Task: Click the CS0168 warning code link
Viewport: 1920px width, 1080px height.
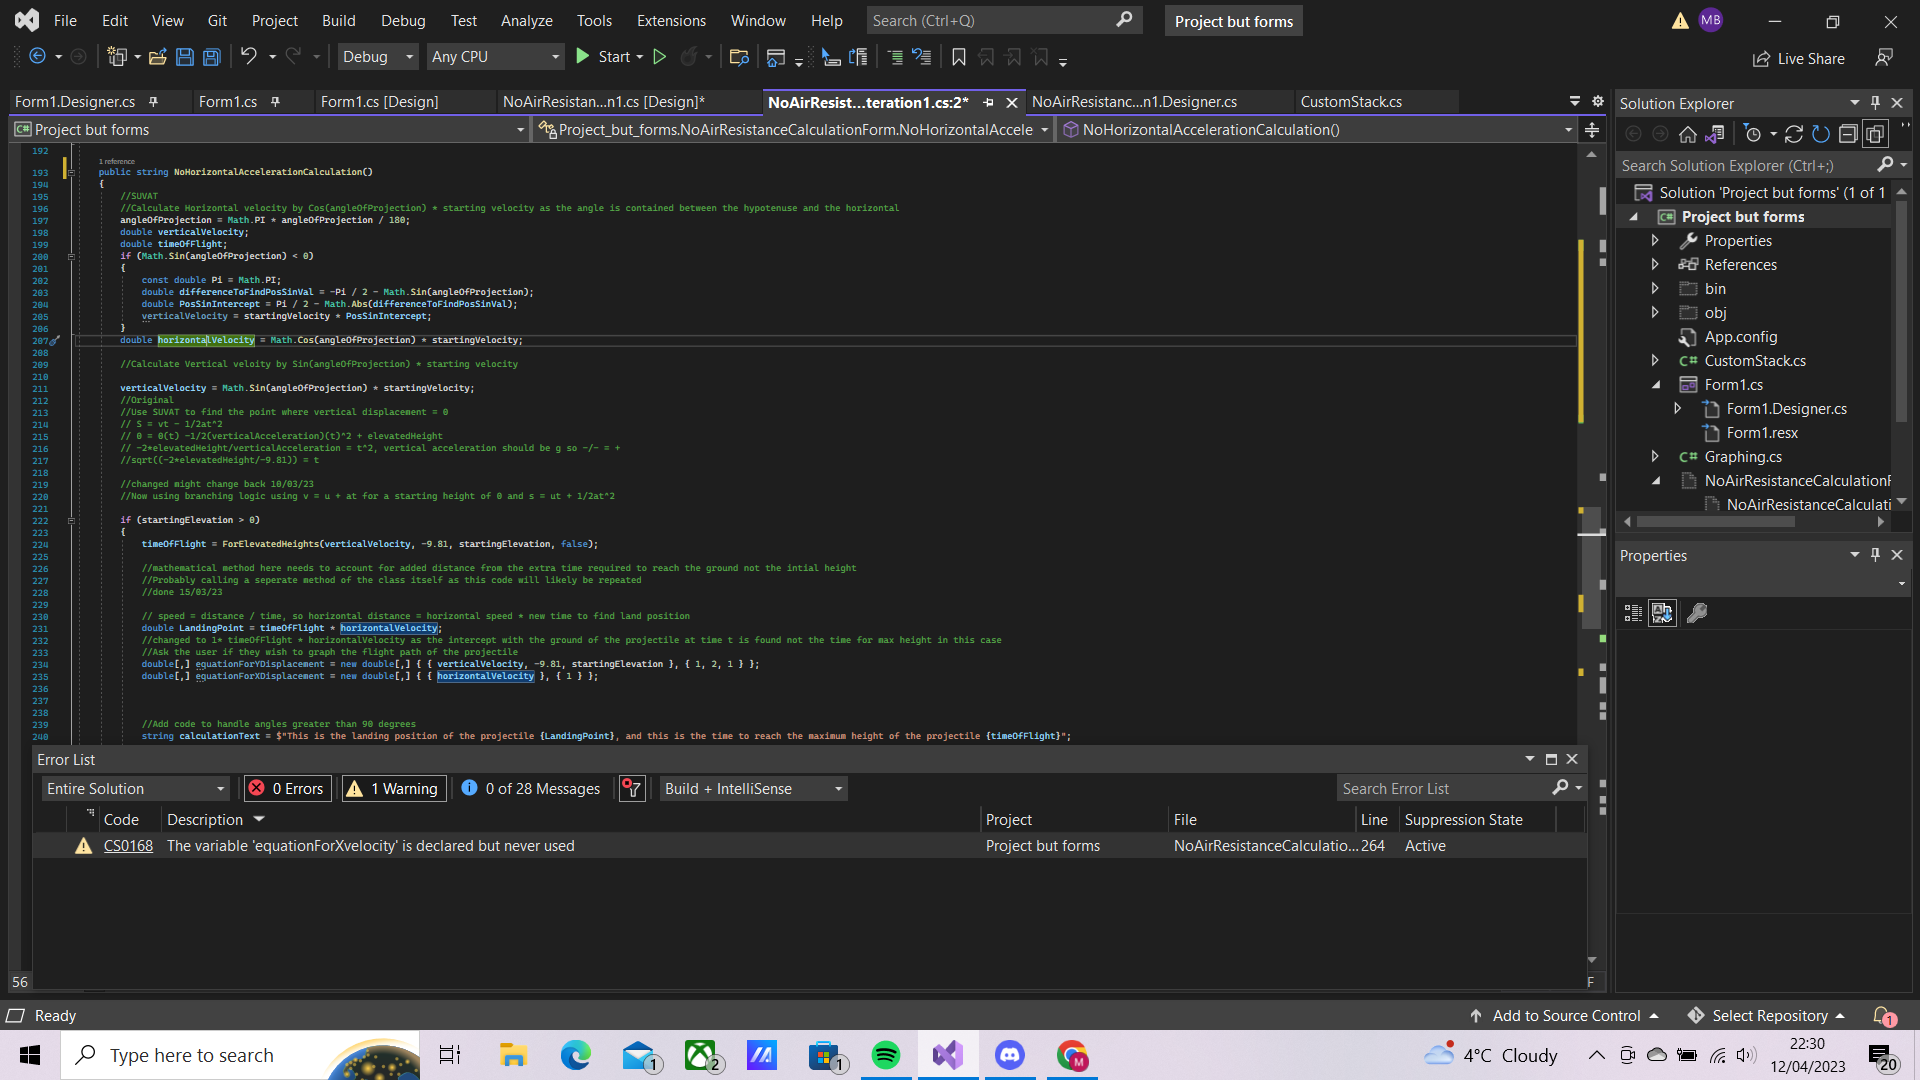Action: (128, 845)
